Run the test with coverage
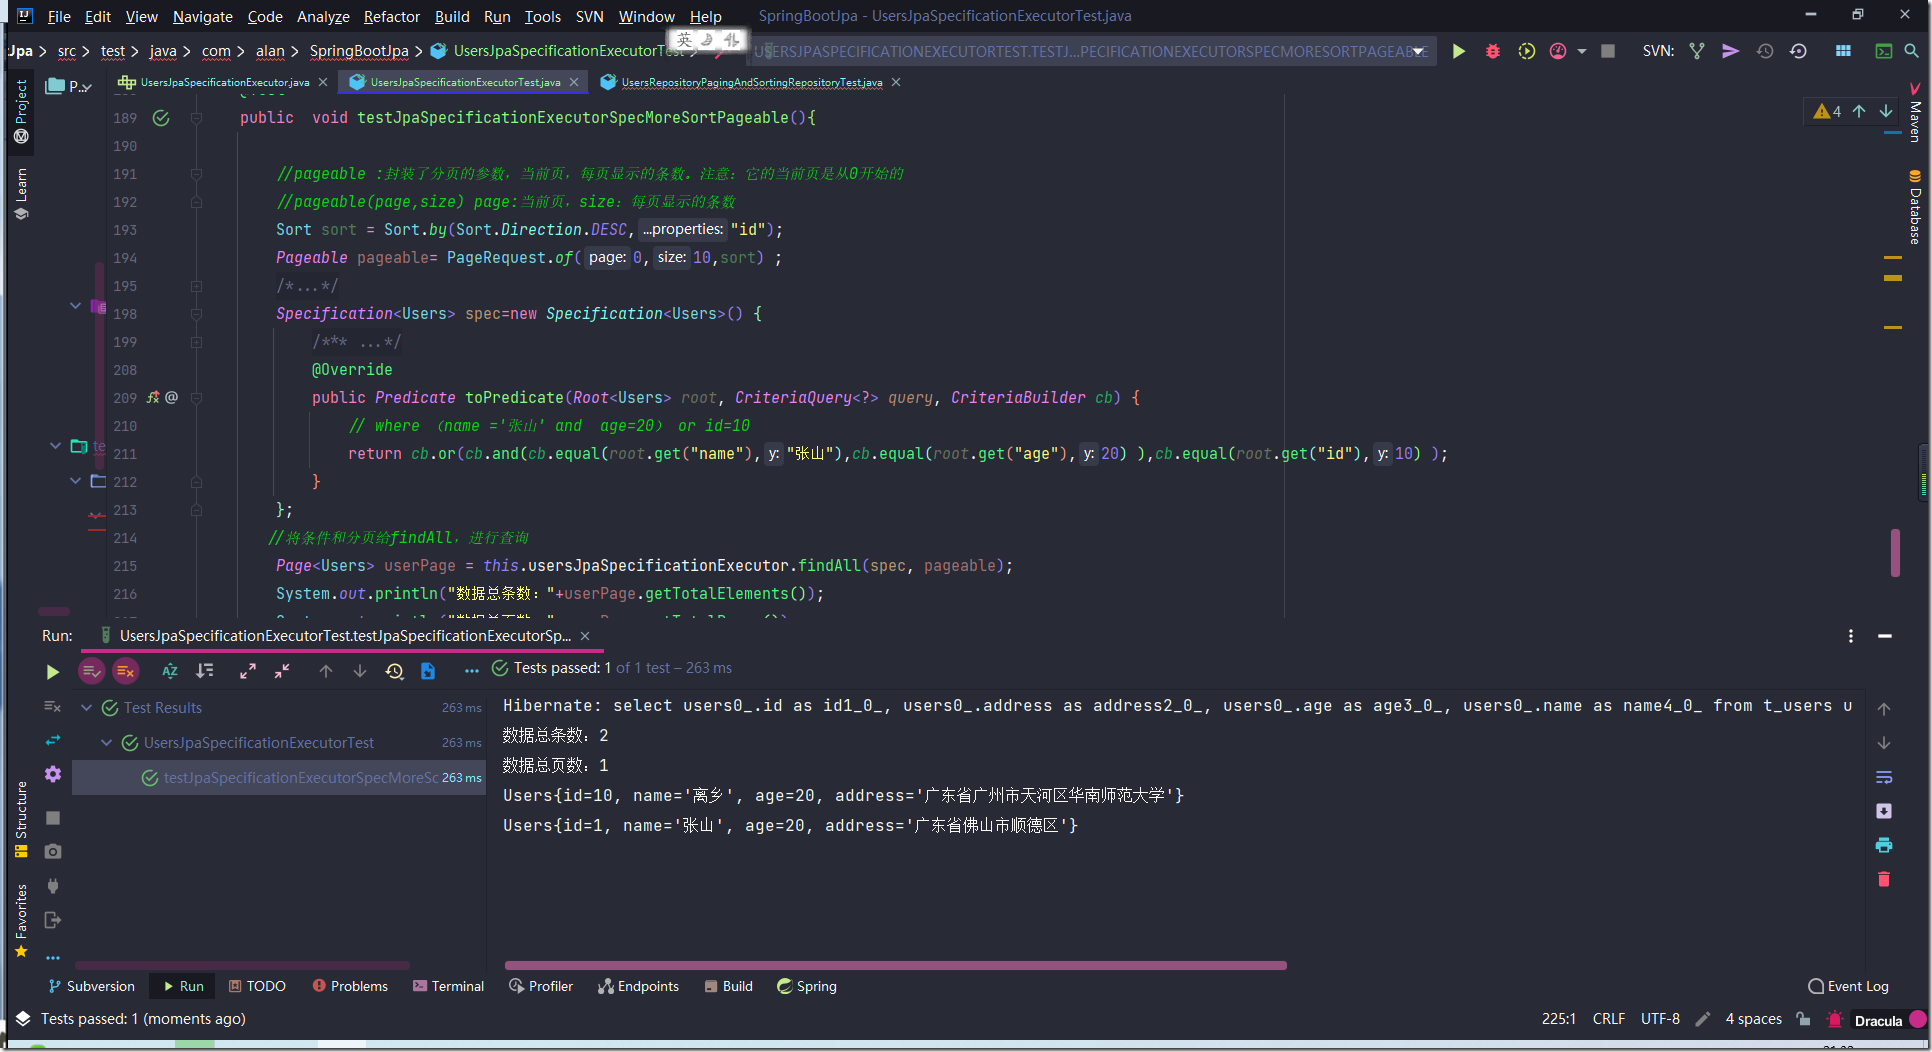This screenshot has height=1052, width=1932. point(1526,51)
